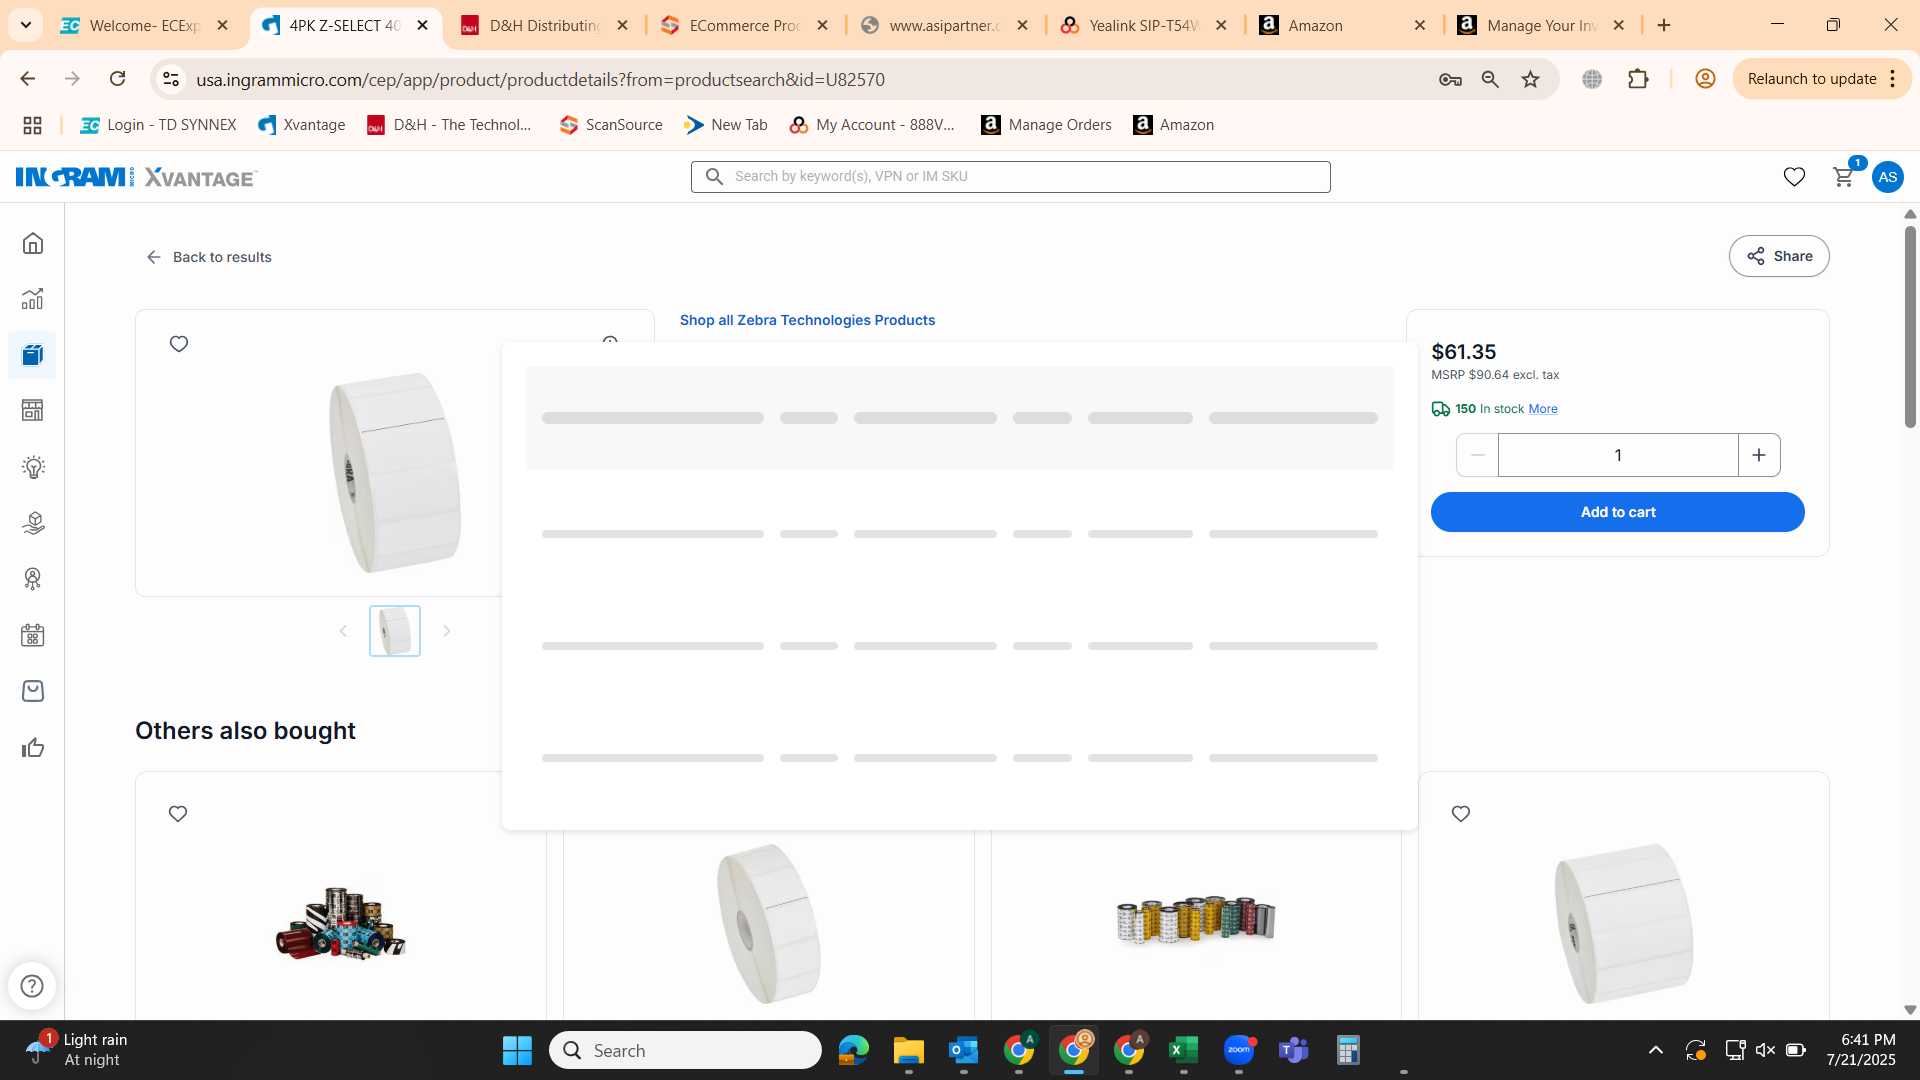Reload the page with browser refresh icon

(x=117, y=79)
